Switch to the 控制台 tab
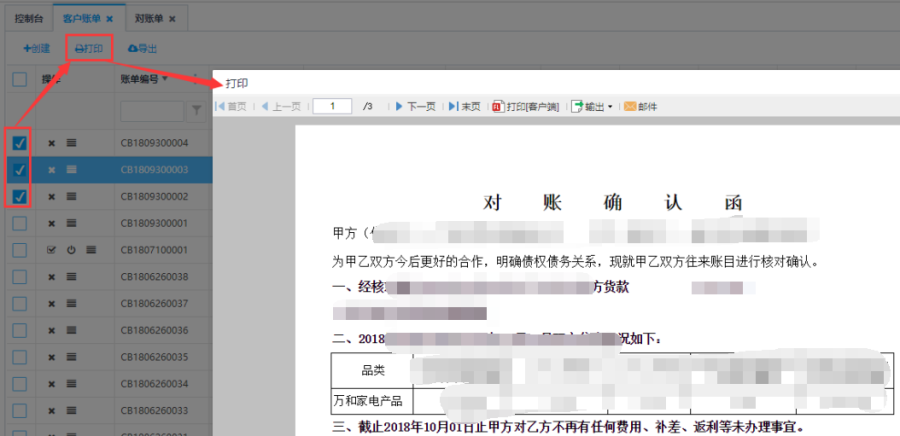The height and width of the screenshot is (436, 900). [x=28, y=18]
